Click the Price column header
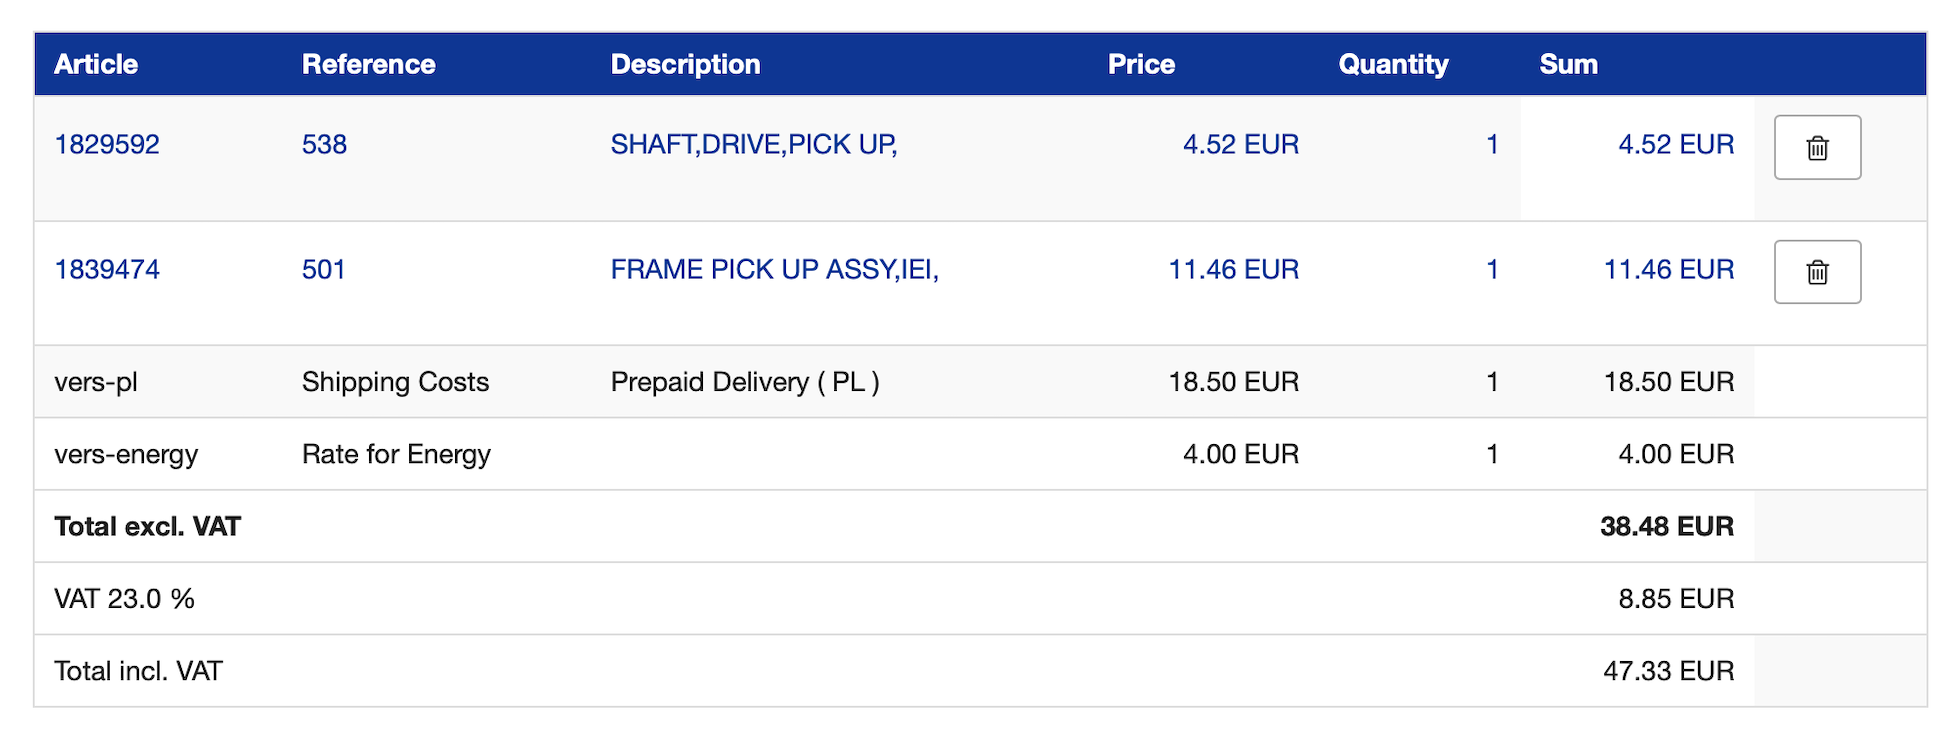1958x732 pixels. [x=1141, y=64]
